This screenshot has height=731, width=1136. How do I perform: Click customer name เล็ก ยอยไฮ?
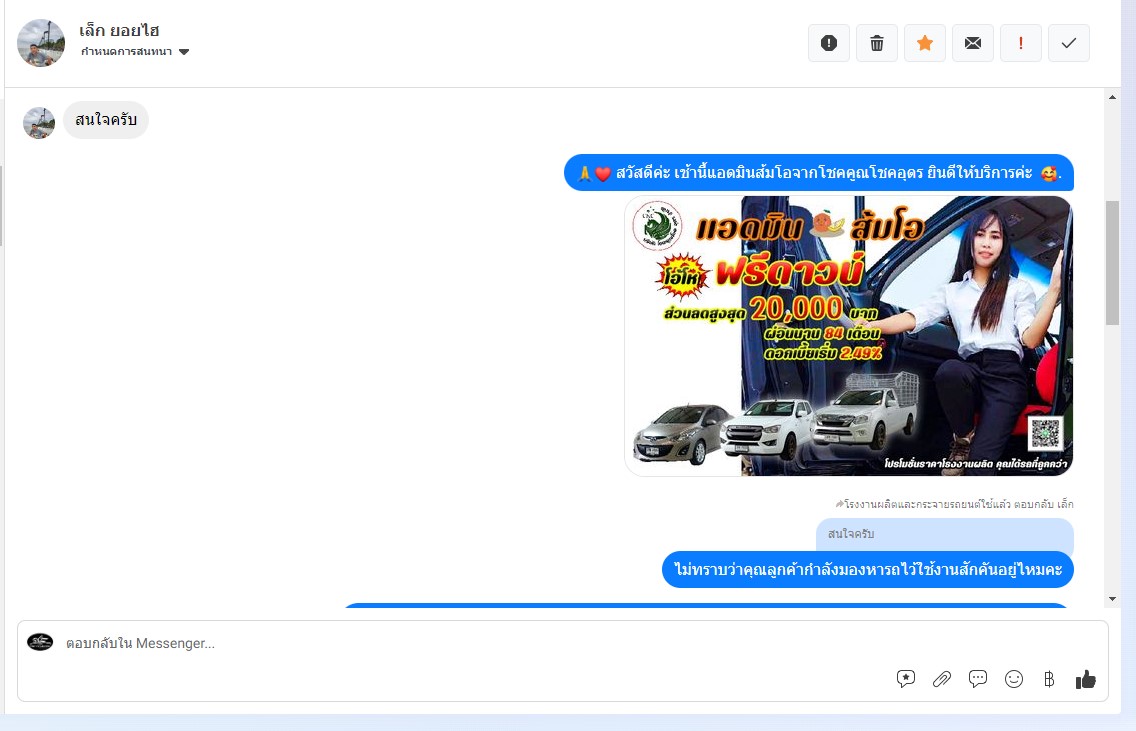pyautogui.click(x=120, y=30)
